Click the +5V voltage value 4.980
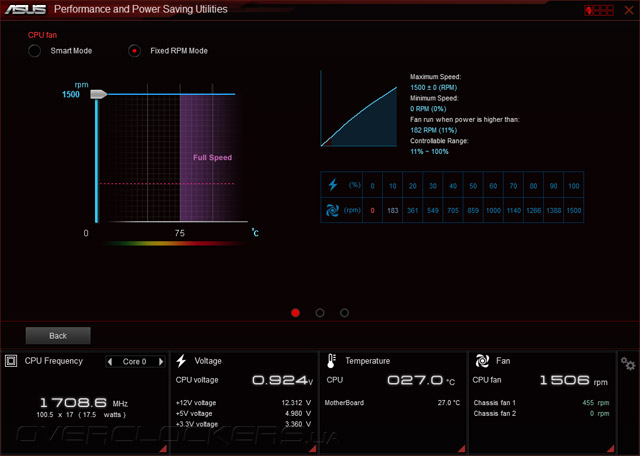 tap(298, 413)
